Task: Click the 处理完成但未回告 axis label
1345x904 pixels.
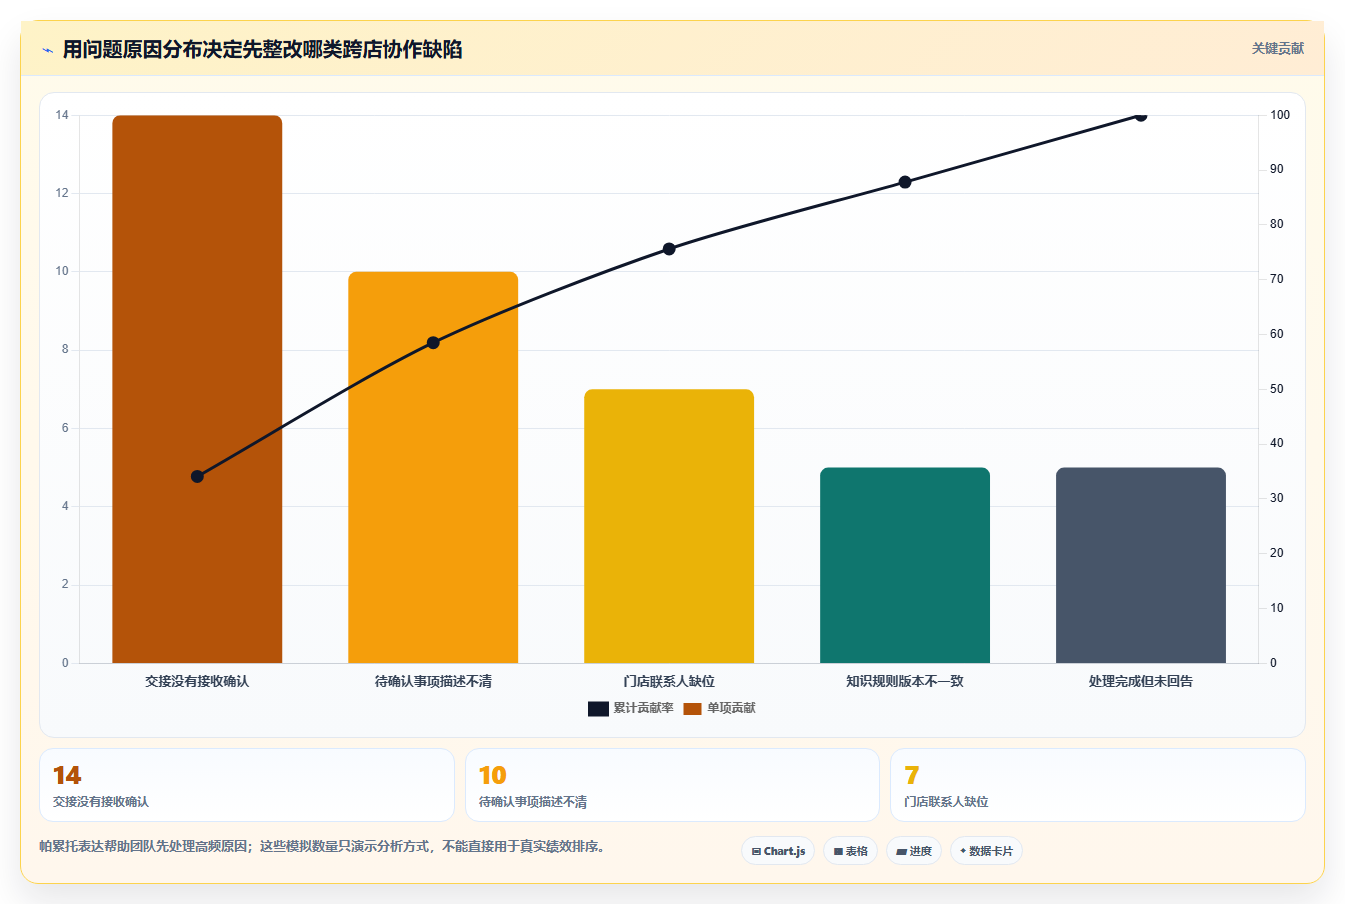Action: tap(1141, 681)
